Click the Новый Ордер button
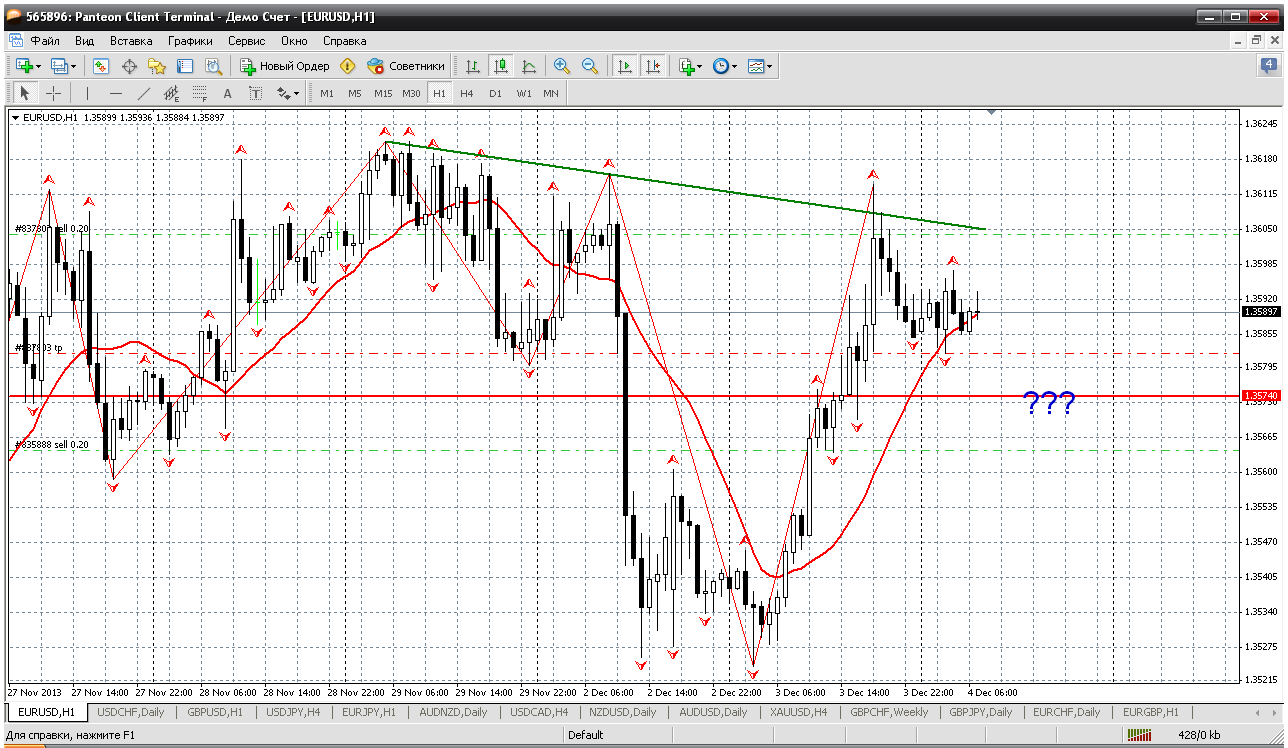The image size is (1288, 748). pos(285,66)
